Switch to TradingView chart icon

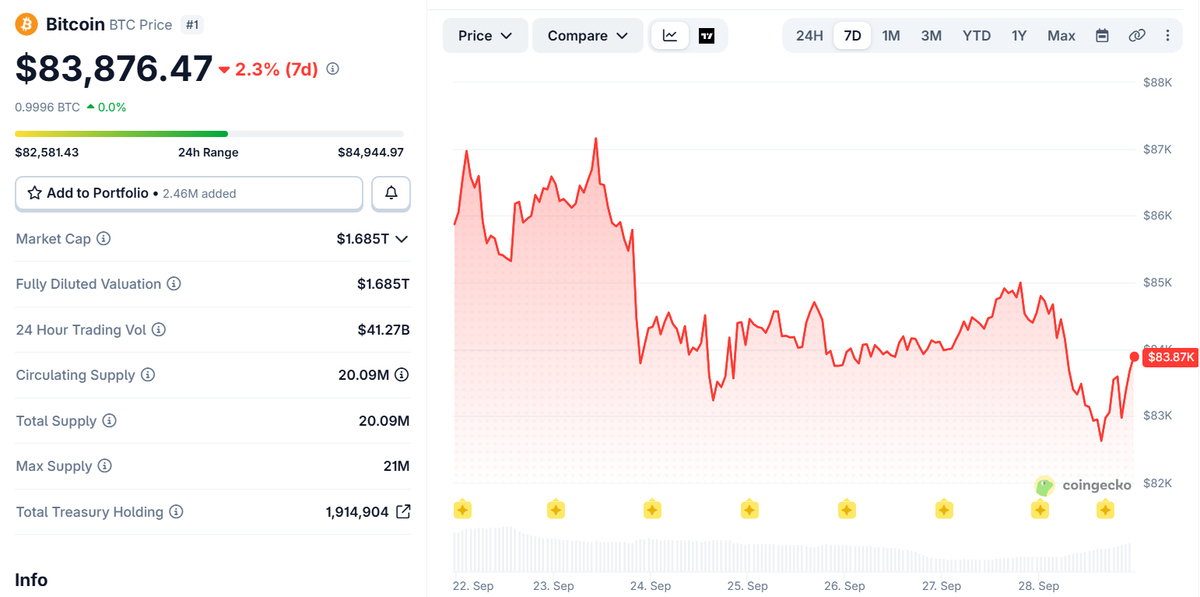(706, 36)
